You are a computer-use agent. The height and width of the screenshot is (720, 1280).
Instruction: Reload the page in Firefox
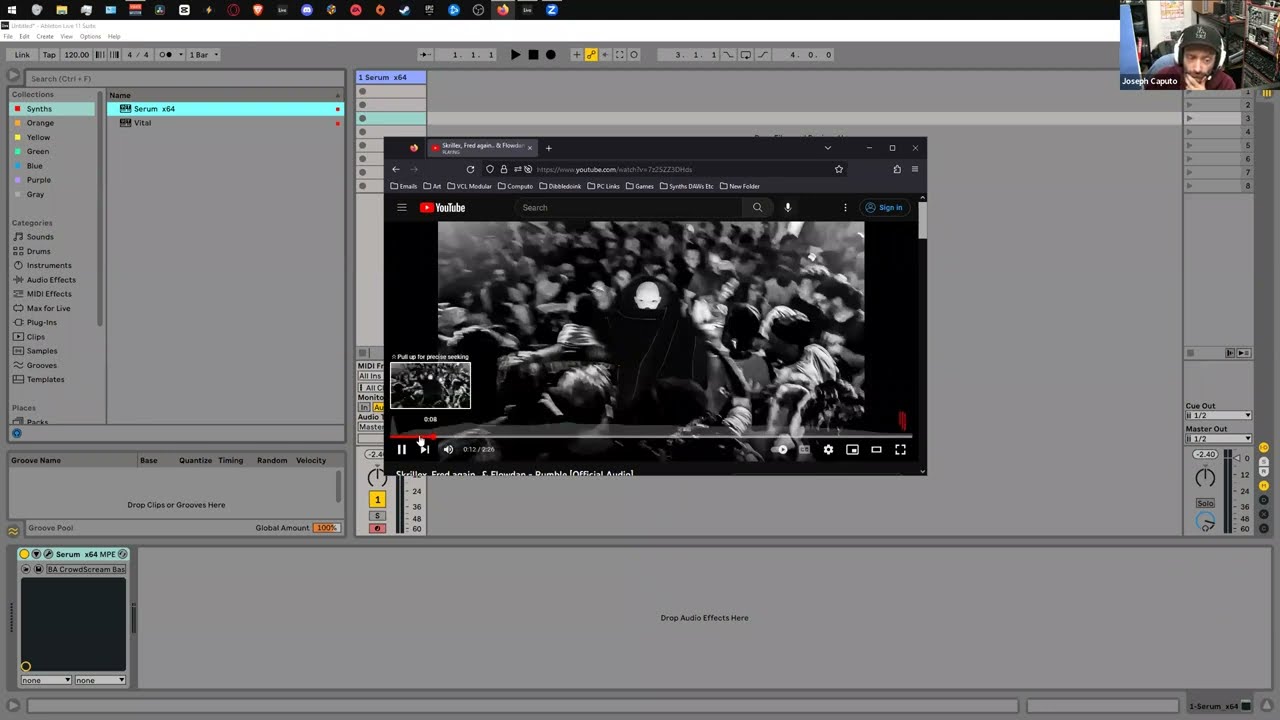pos(470,169)
